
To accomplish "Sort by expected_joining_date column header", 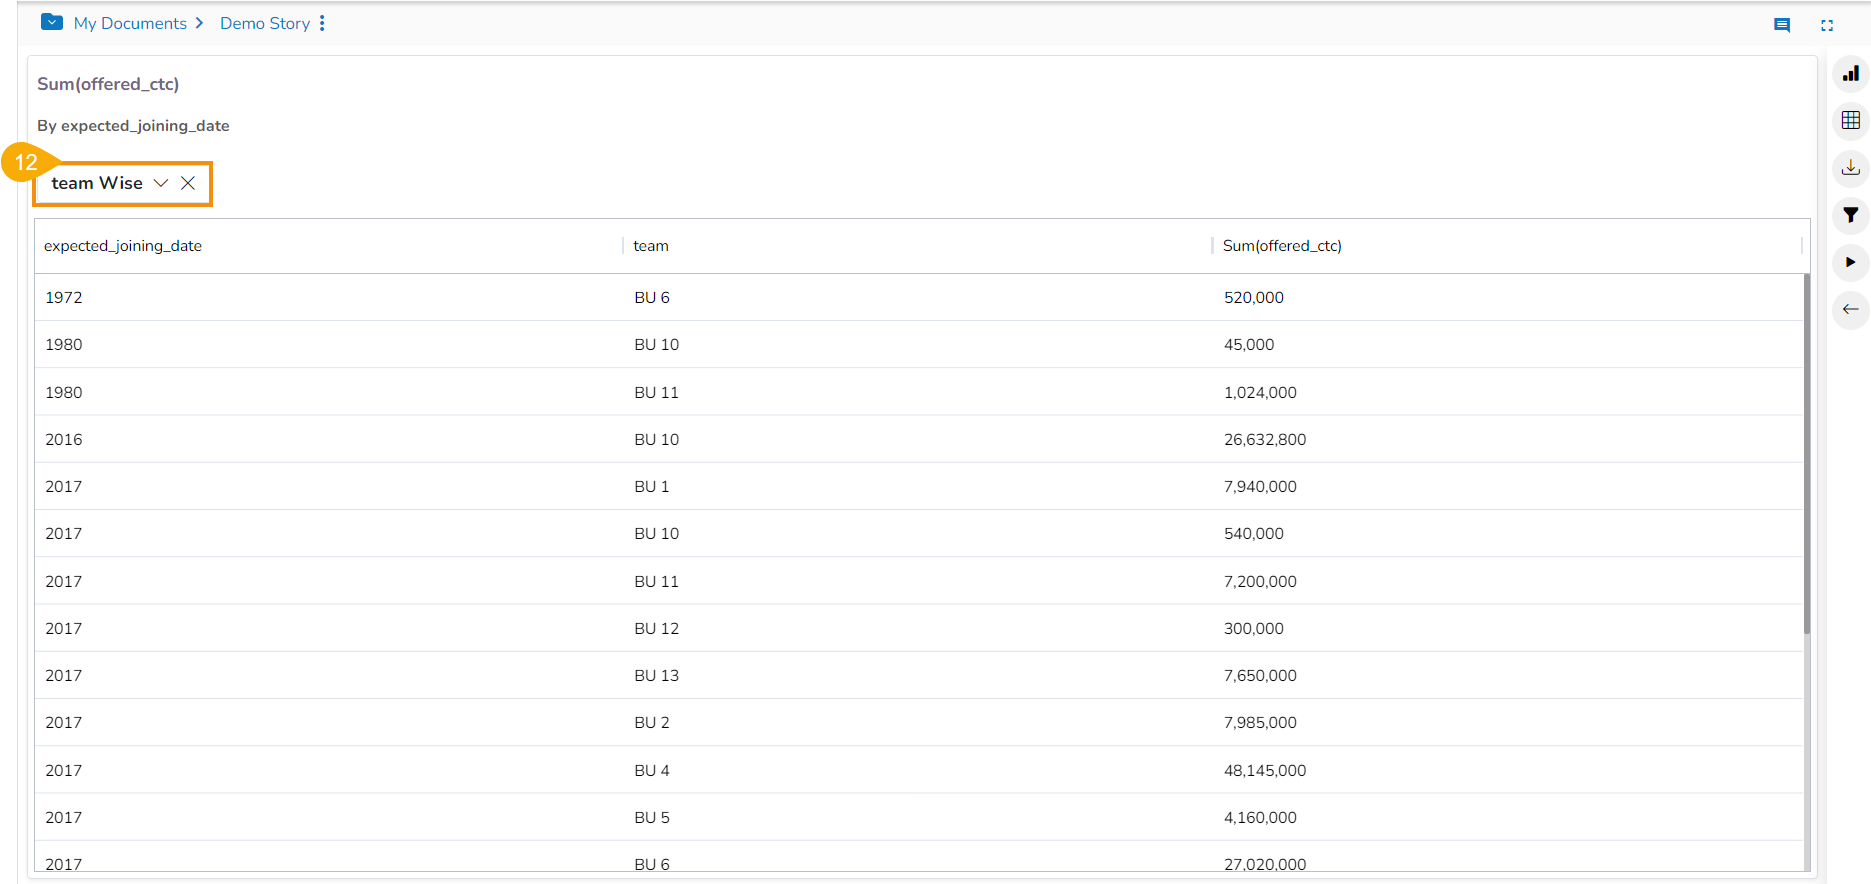I will click(123, 246).
